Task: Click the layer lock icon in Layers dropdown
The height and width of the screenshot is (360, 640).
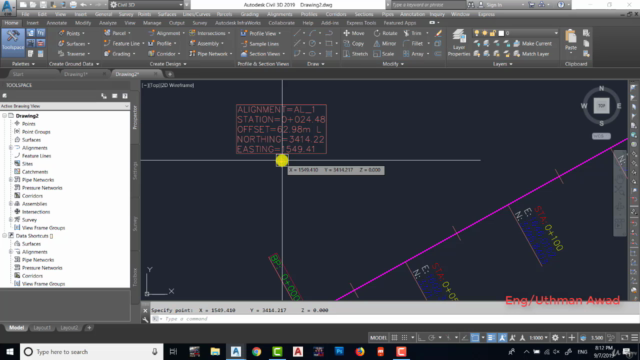Action: coord(492,33)
